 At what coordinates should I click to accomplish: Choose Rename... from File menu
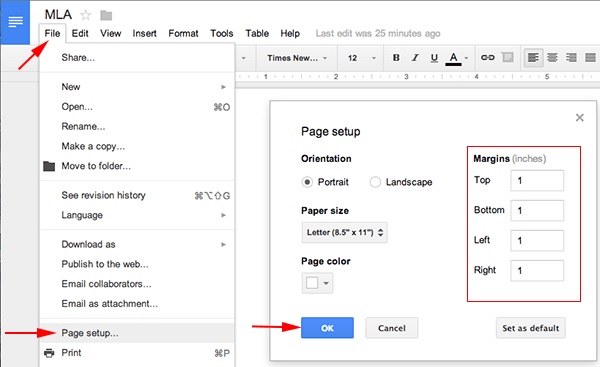136,127
